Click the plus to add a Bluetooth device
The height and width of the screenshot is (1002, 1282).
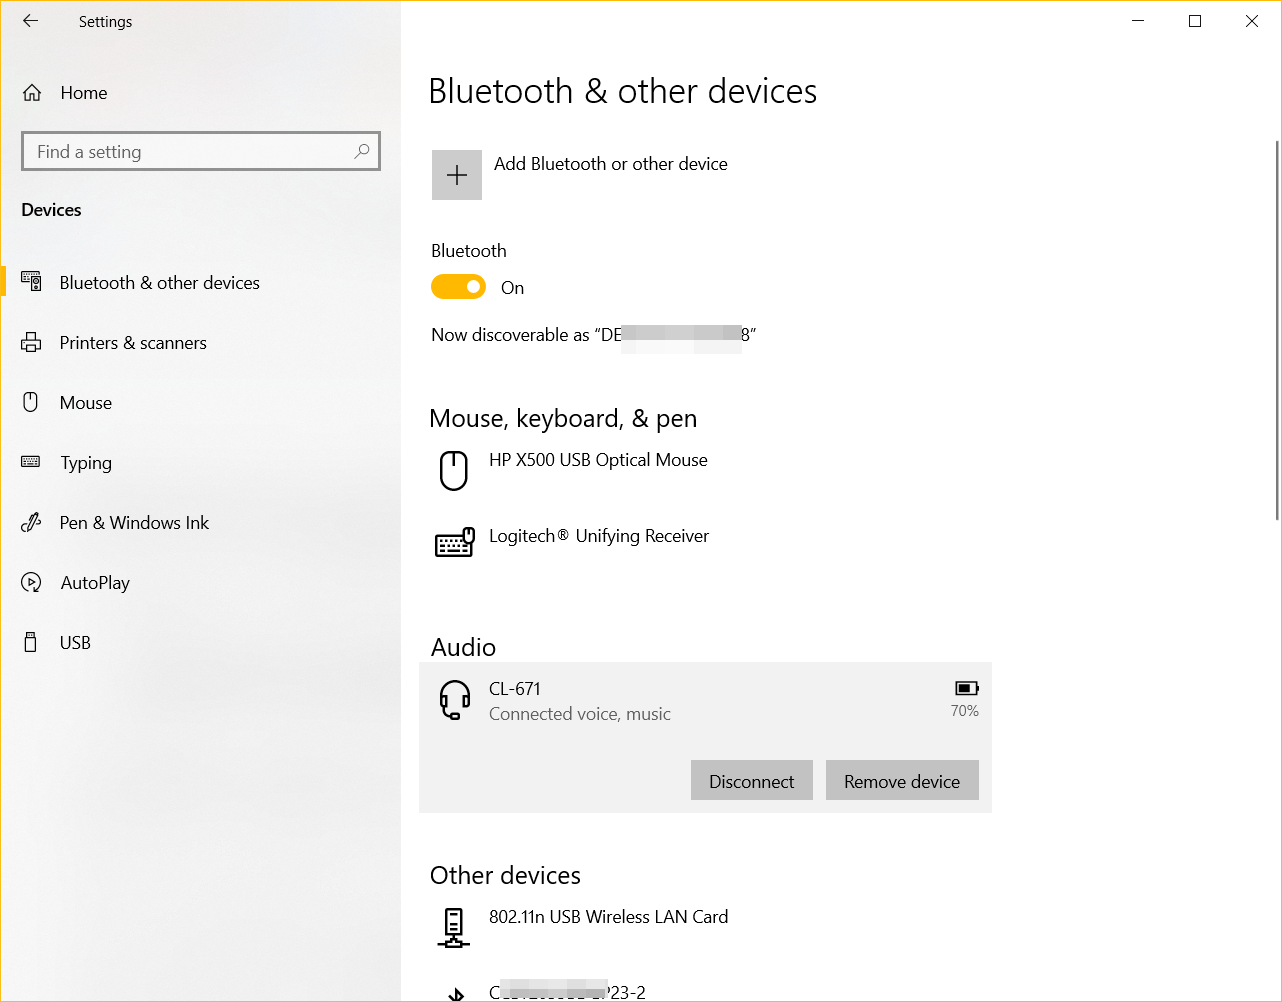(x=456, y=174)
